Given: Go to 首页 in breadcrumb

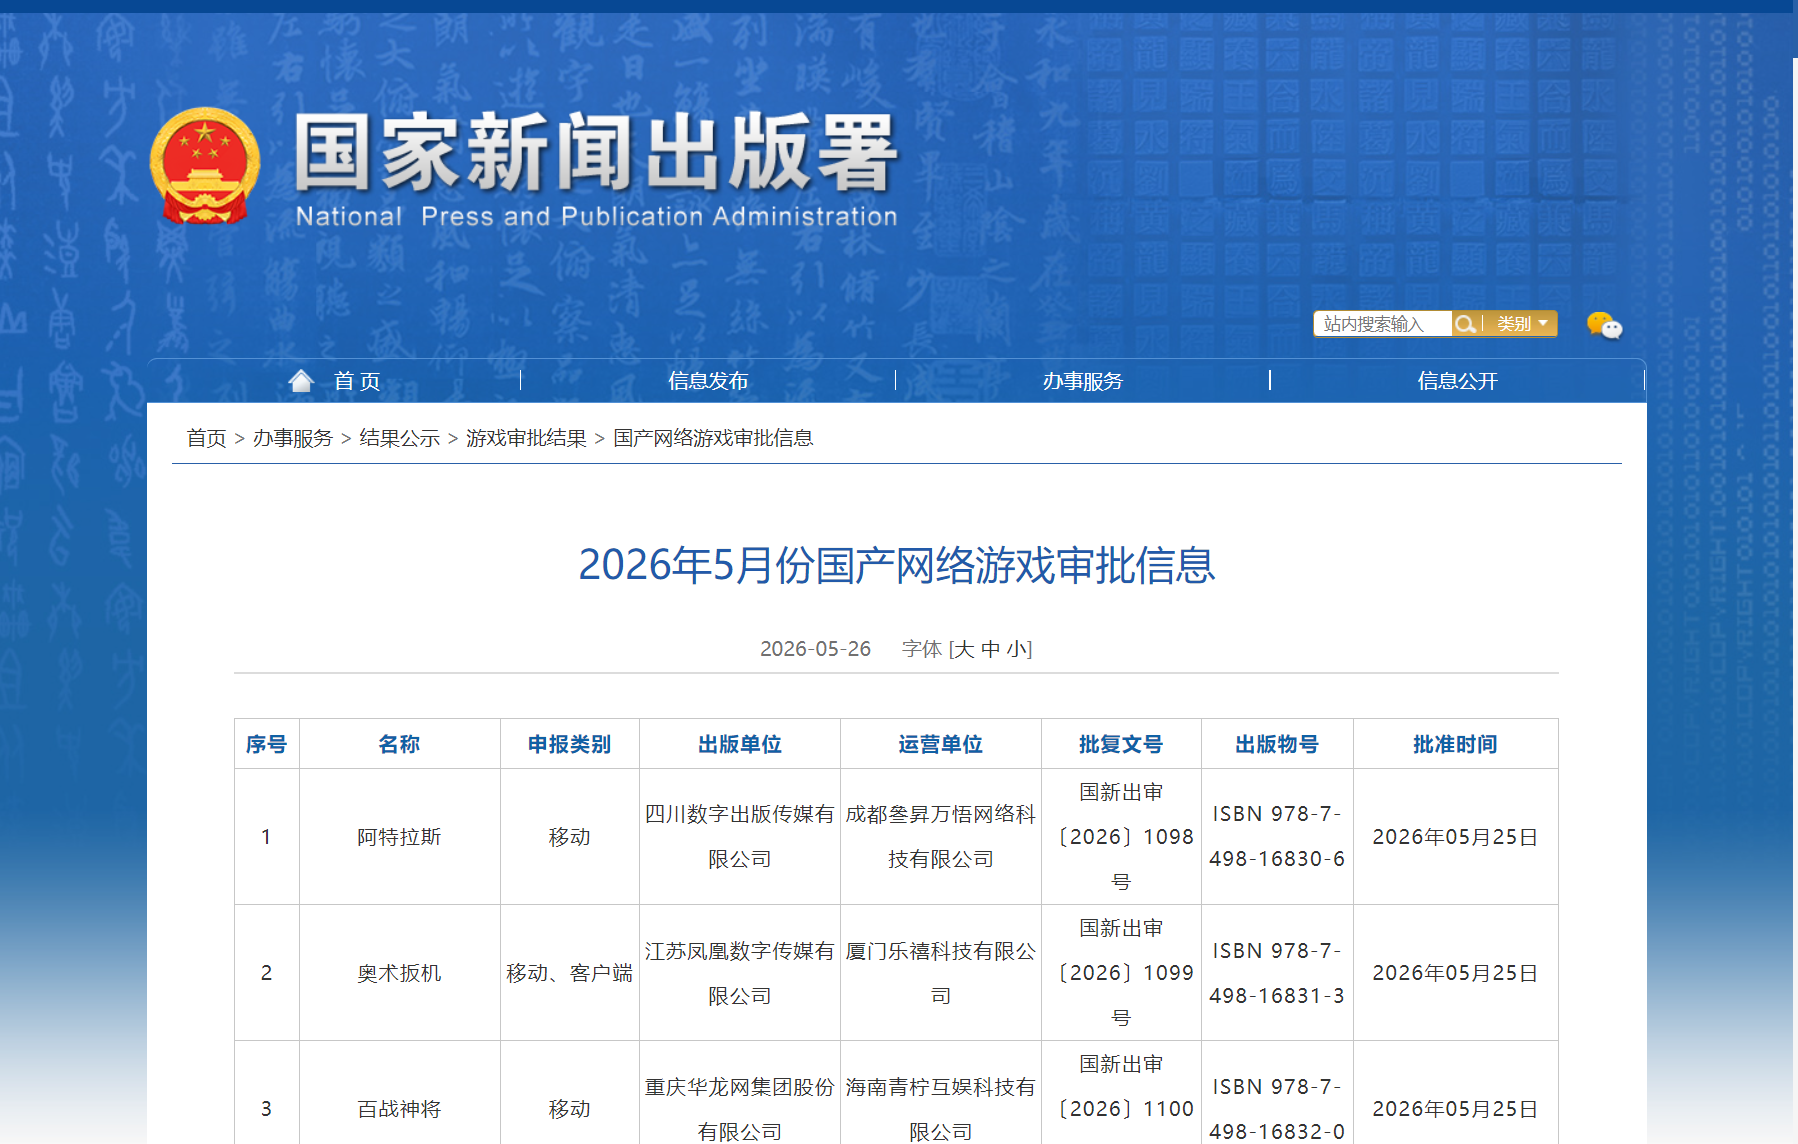Looking at the screenshot, I should (207, 438).
